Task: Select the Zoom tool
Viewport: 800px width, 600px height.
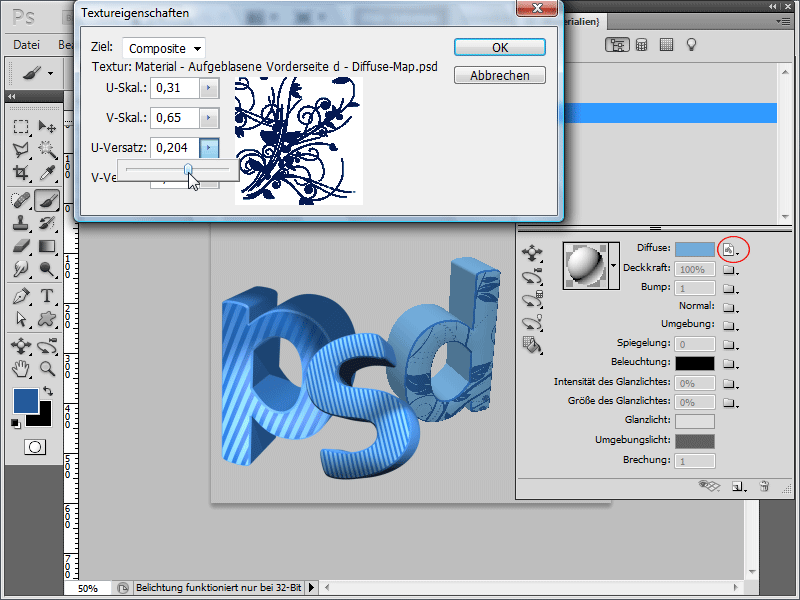Action: click(x=47, y=368)
